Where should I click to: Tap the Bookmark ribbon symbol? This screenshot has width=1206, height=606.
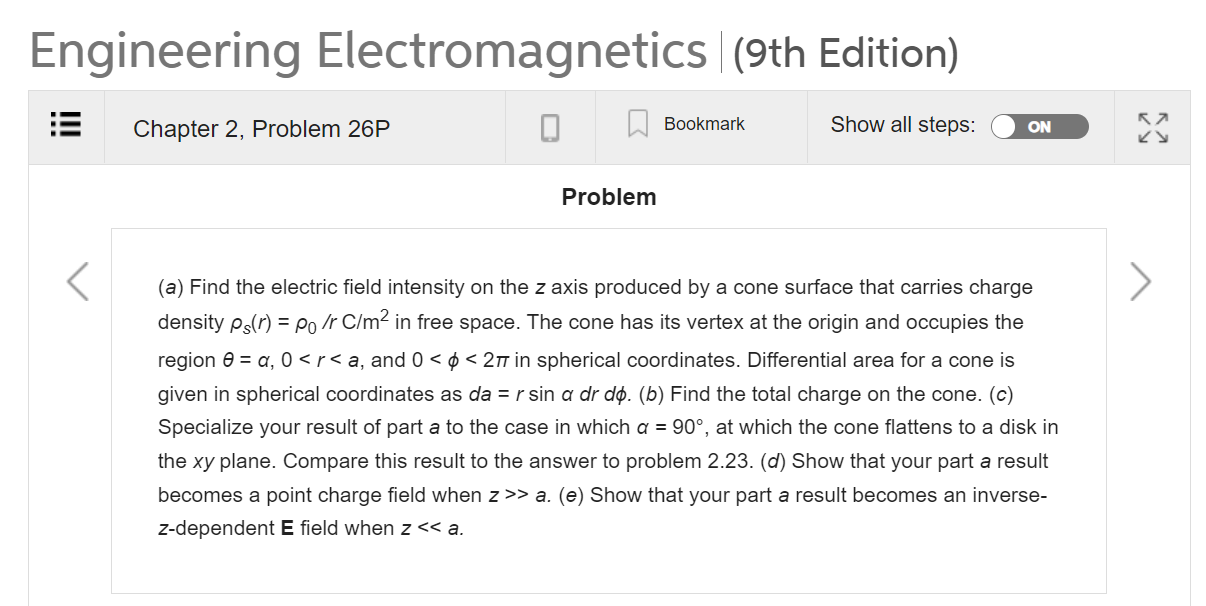tap(638, 124)
